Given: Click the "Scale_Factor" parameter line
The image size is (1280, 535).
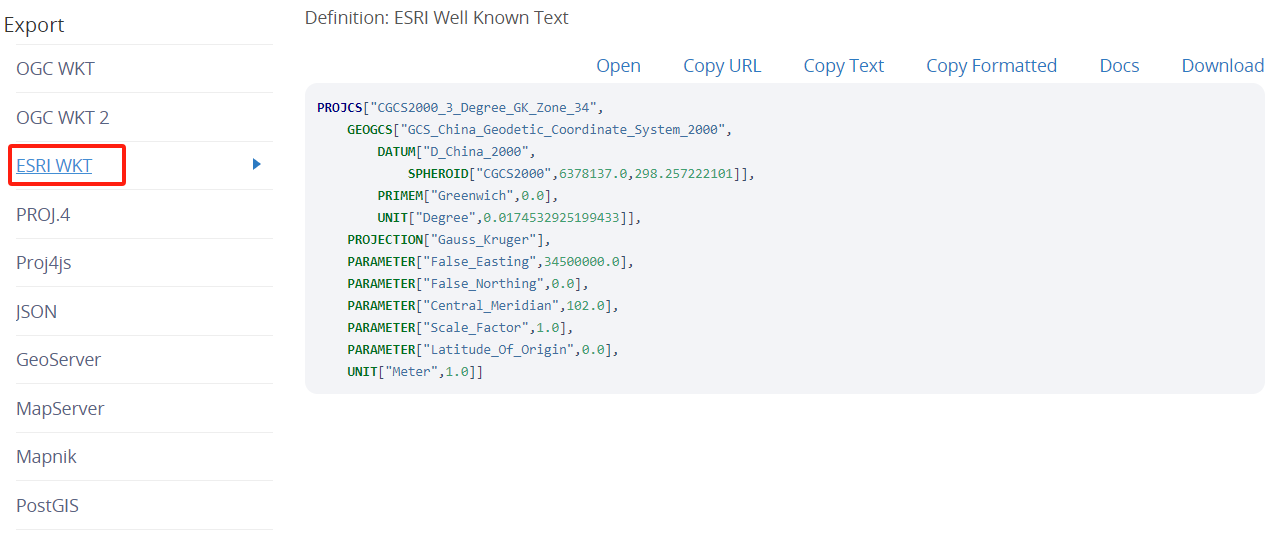Looking at the screenshot, I should tap(460, 328).
